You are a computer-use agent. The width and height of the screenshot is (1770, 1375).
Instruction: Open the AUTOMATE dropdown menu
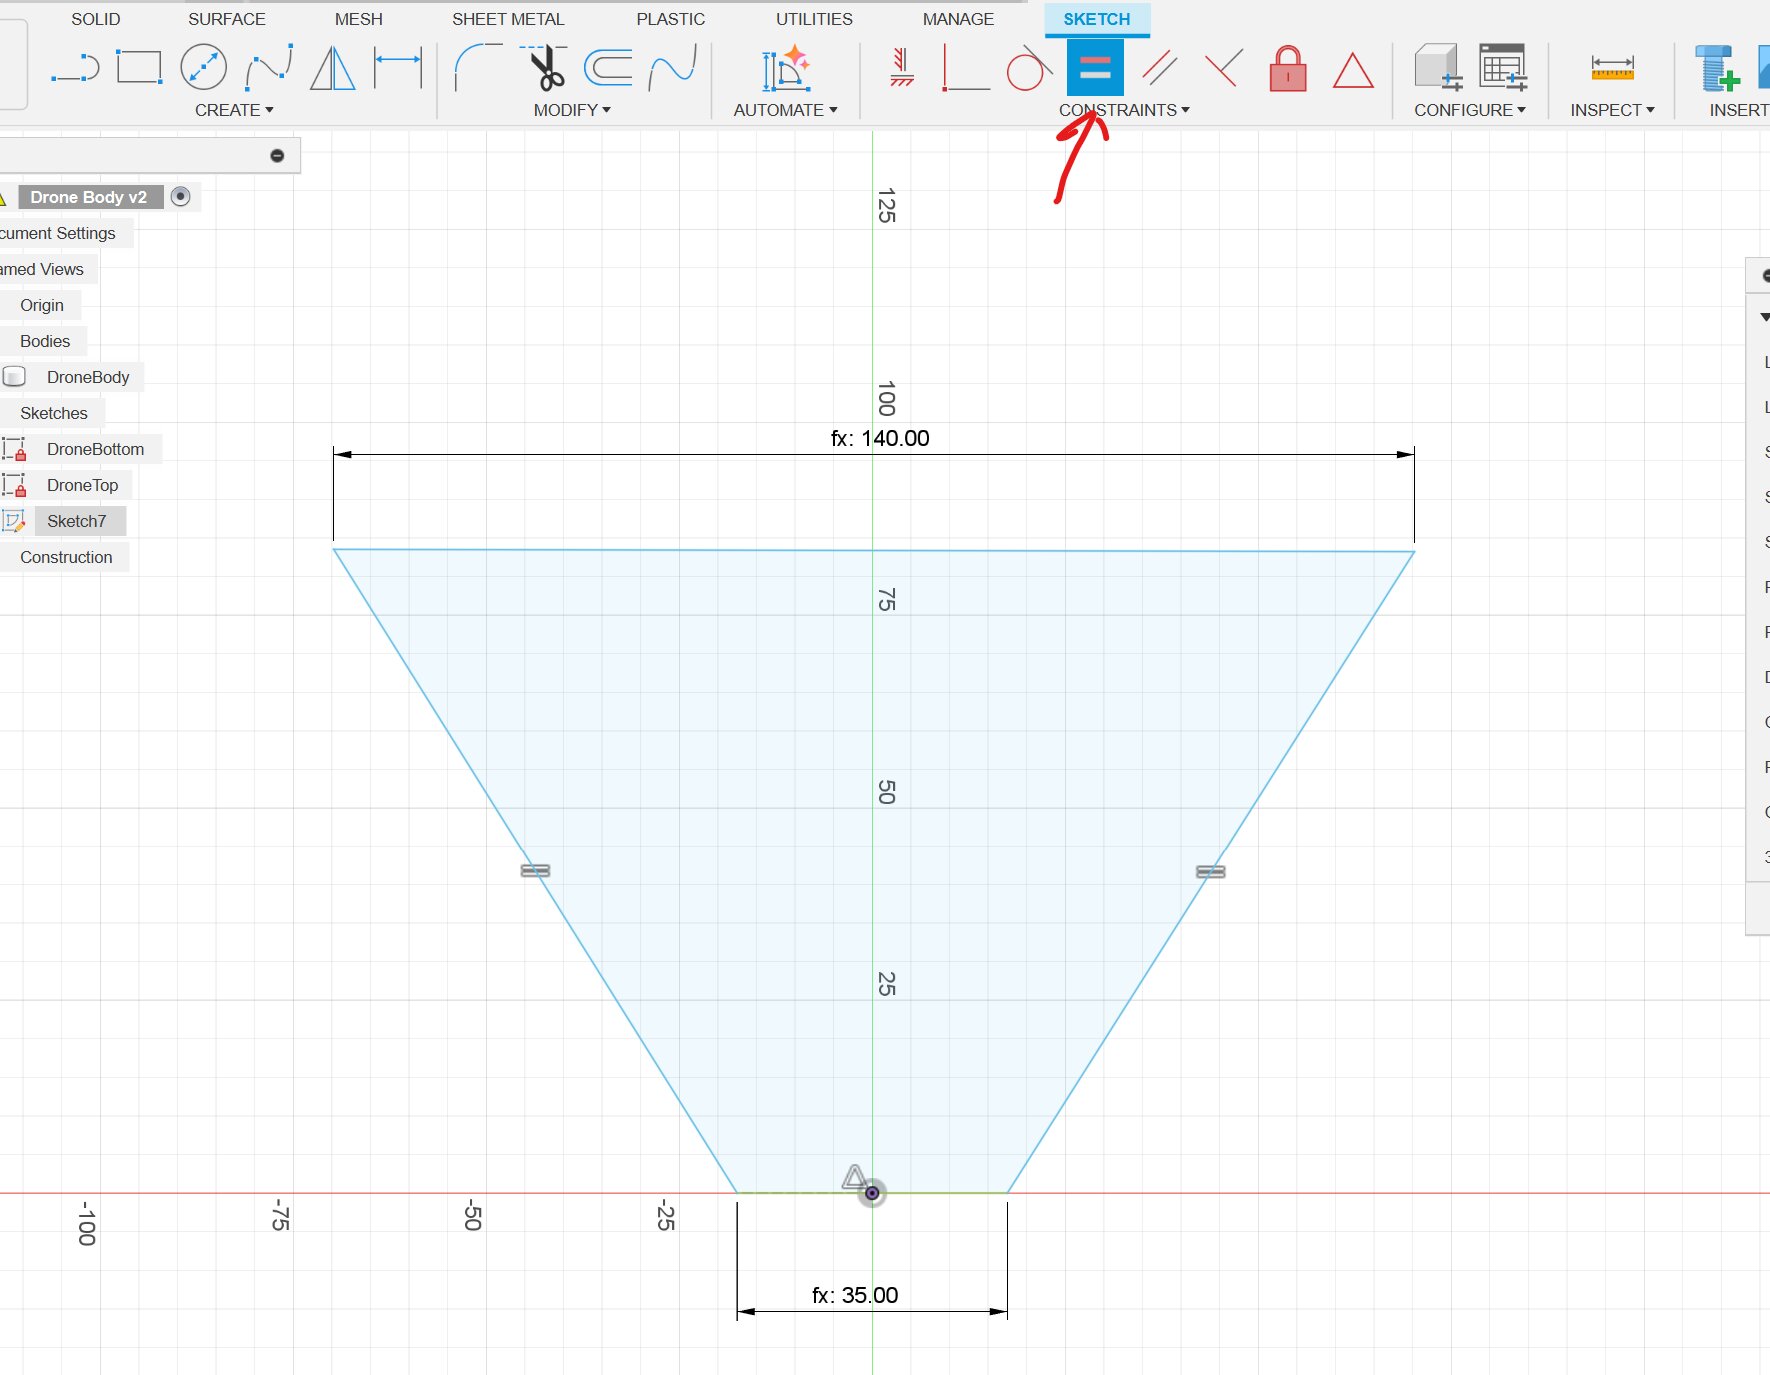(x=785, y=110)
